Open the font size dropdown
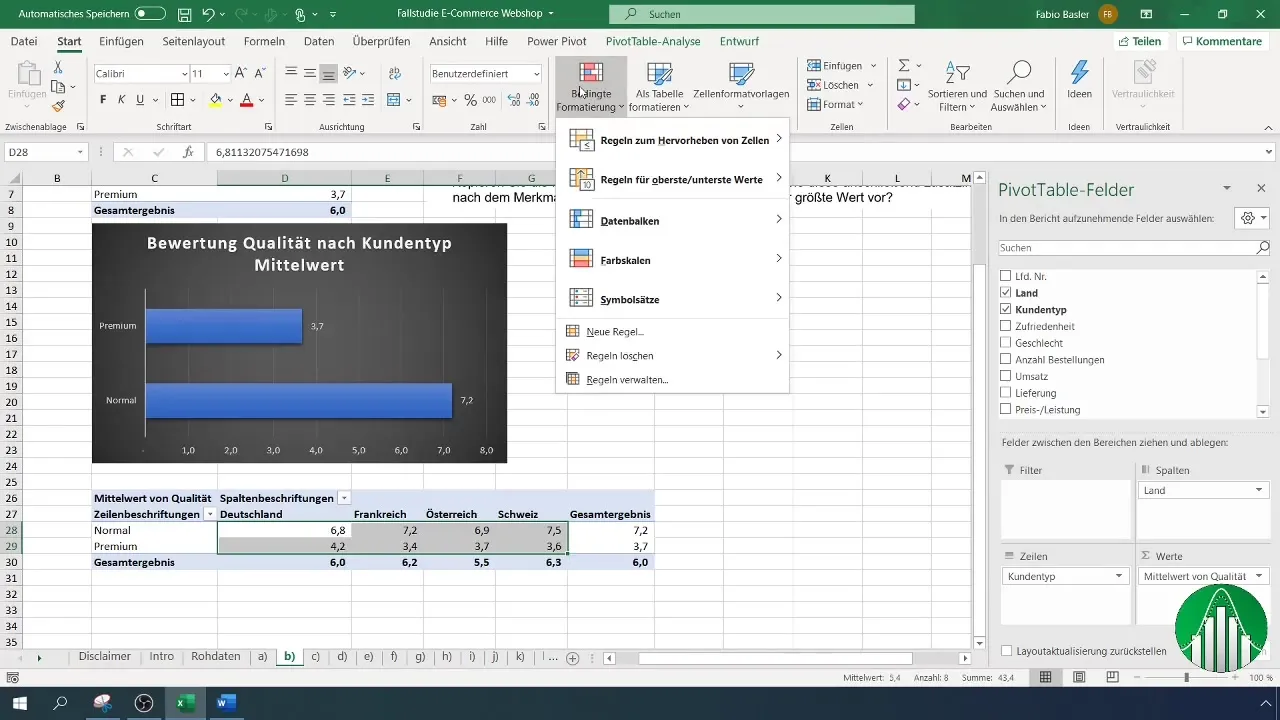The height and width of the screenshot is (720, 1280). click(224, 74)
